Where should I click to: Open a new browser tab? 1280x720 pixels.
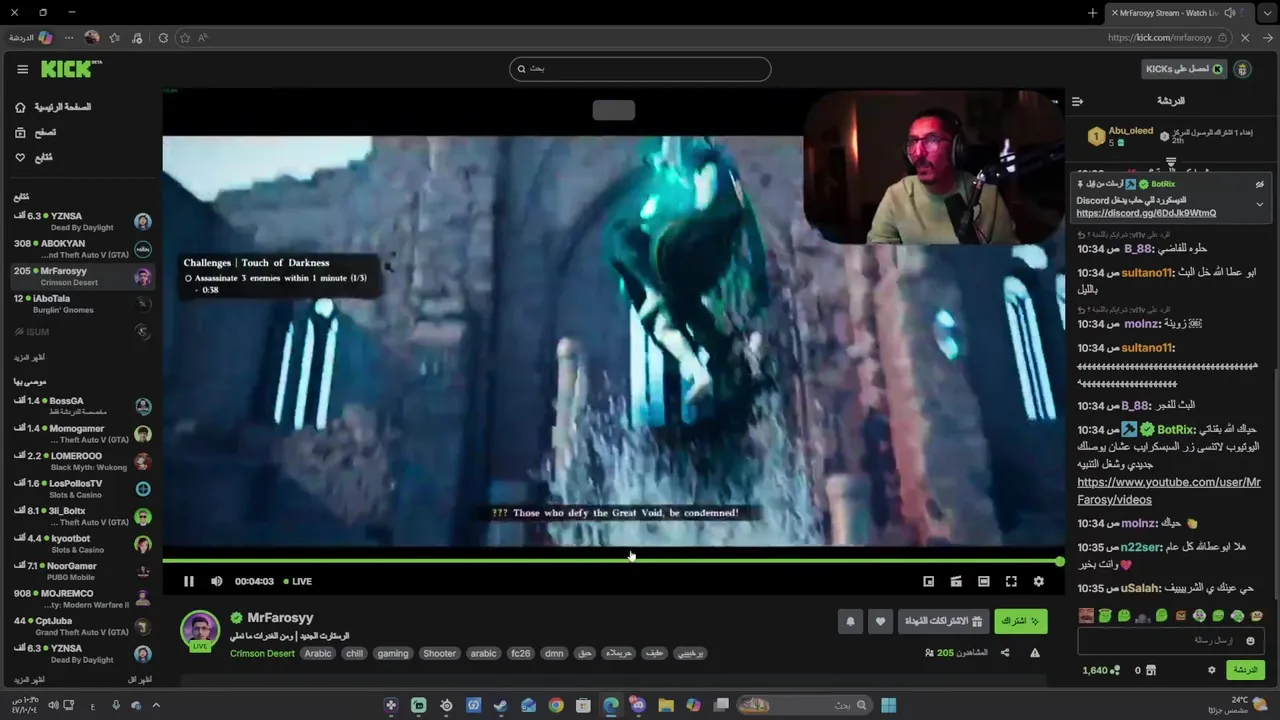(x=1092, y=13)
